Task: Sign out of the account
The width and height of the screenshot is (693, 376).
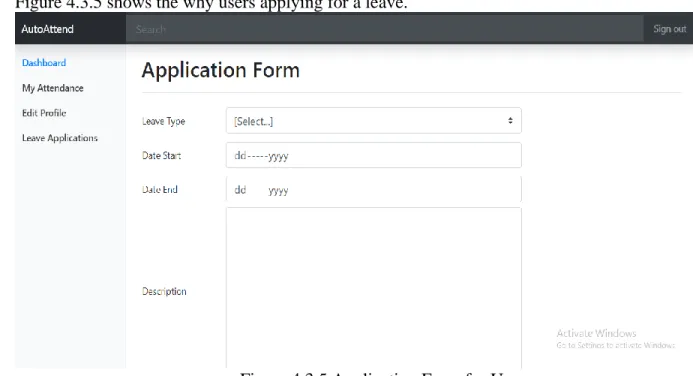Action: pyautogui.click(x=670, y=29)
